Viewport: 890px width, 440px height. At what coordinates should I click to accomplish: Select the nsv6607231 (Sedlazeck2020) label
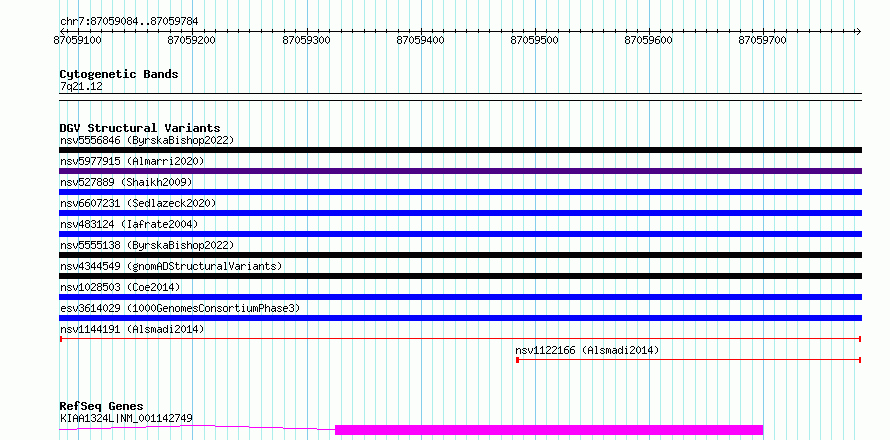(x=138, y=203)
